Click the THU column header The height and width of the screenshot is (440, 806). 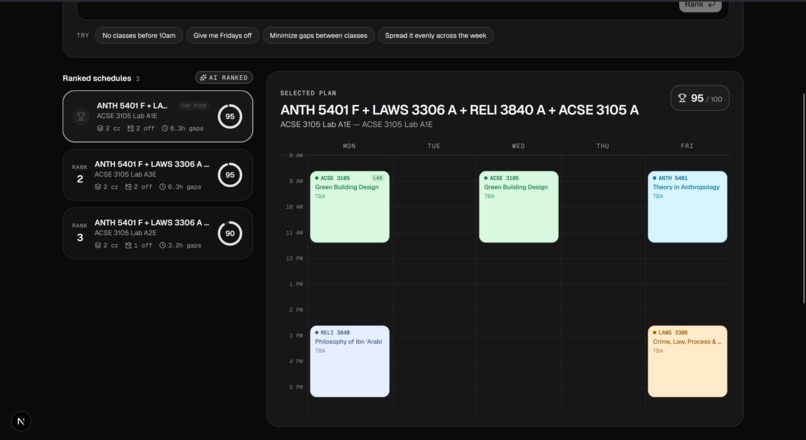click(x=602, y=146)
